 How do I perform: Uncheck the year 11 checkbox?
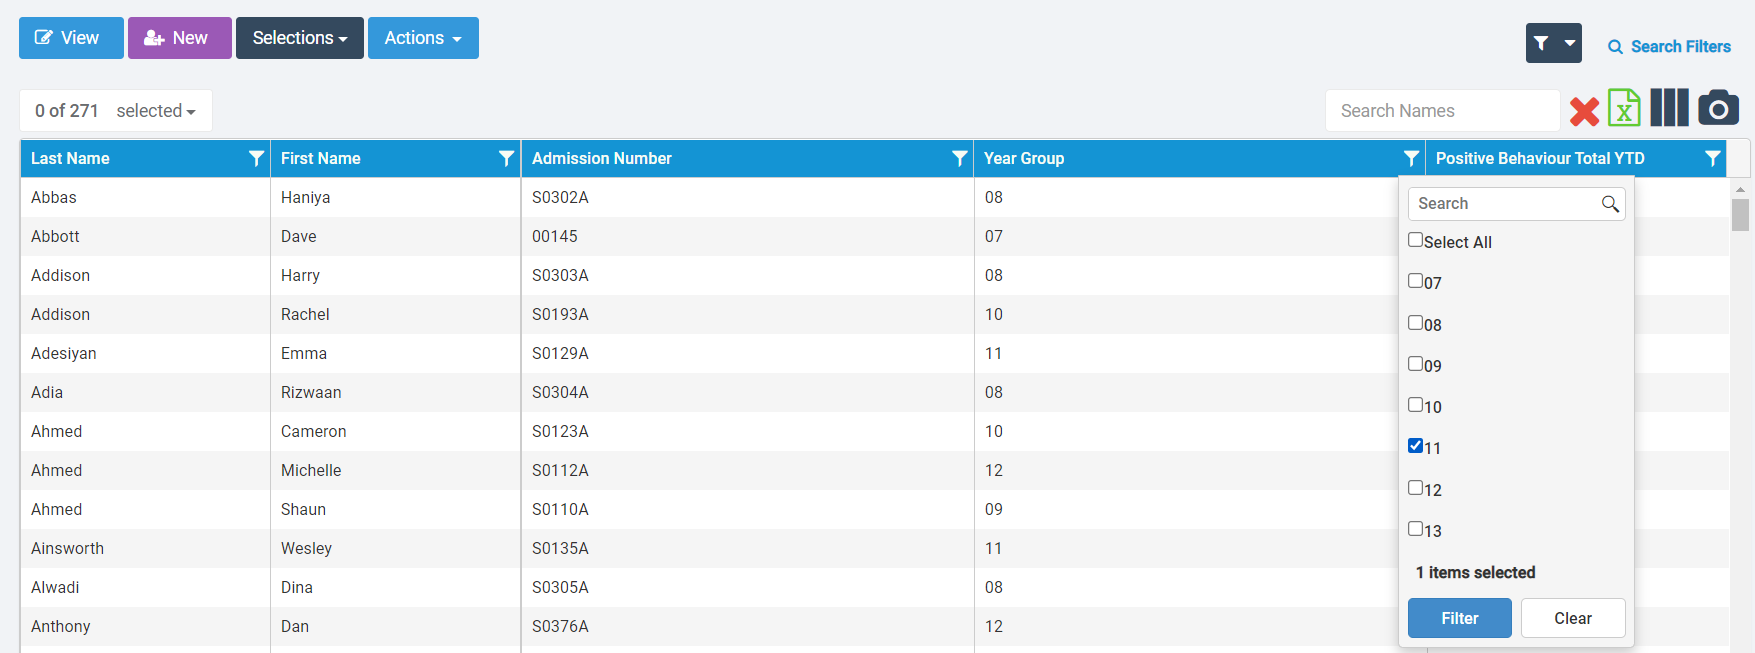coord(1415,446)
